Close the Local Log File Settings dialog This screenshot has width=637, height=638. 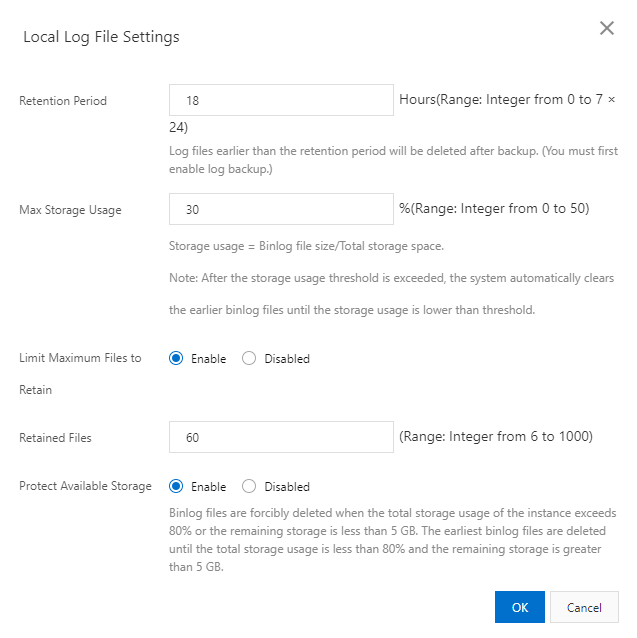click(606, 28)
